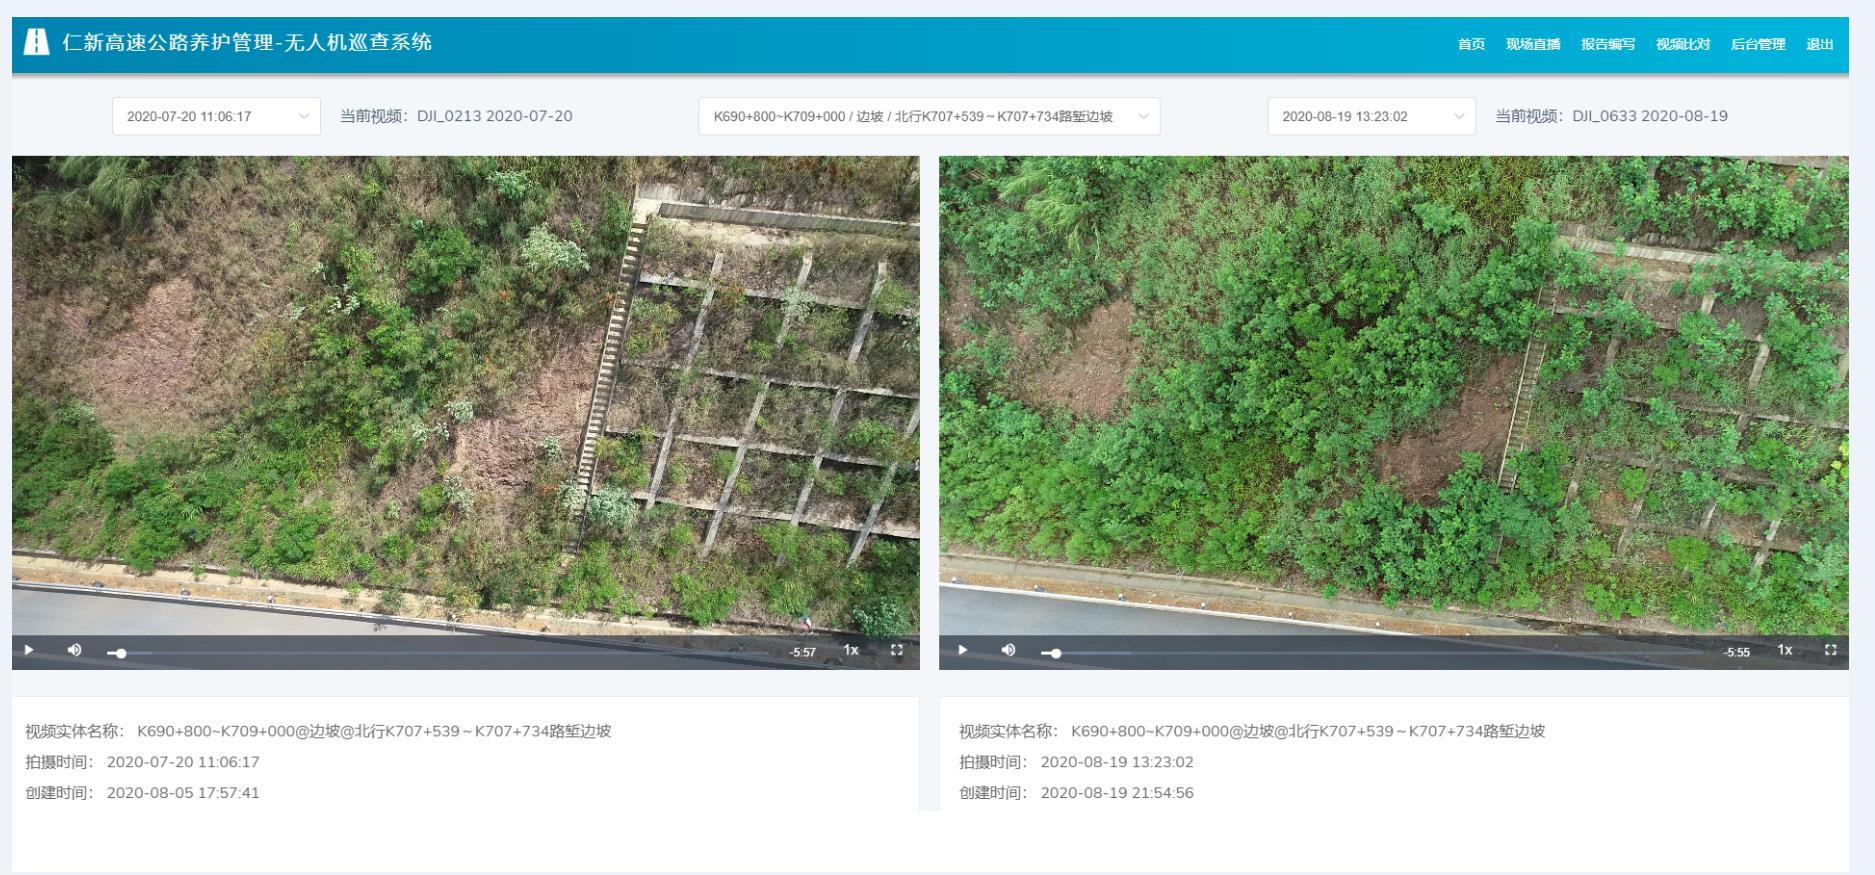Change right video 1x playback speed
1875x875 pixels.
1784,650
